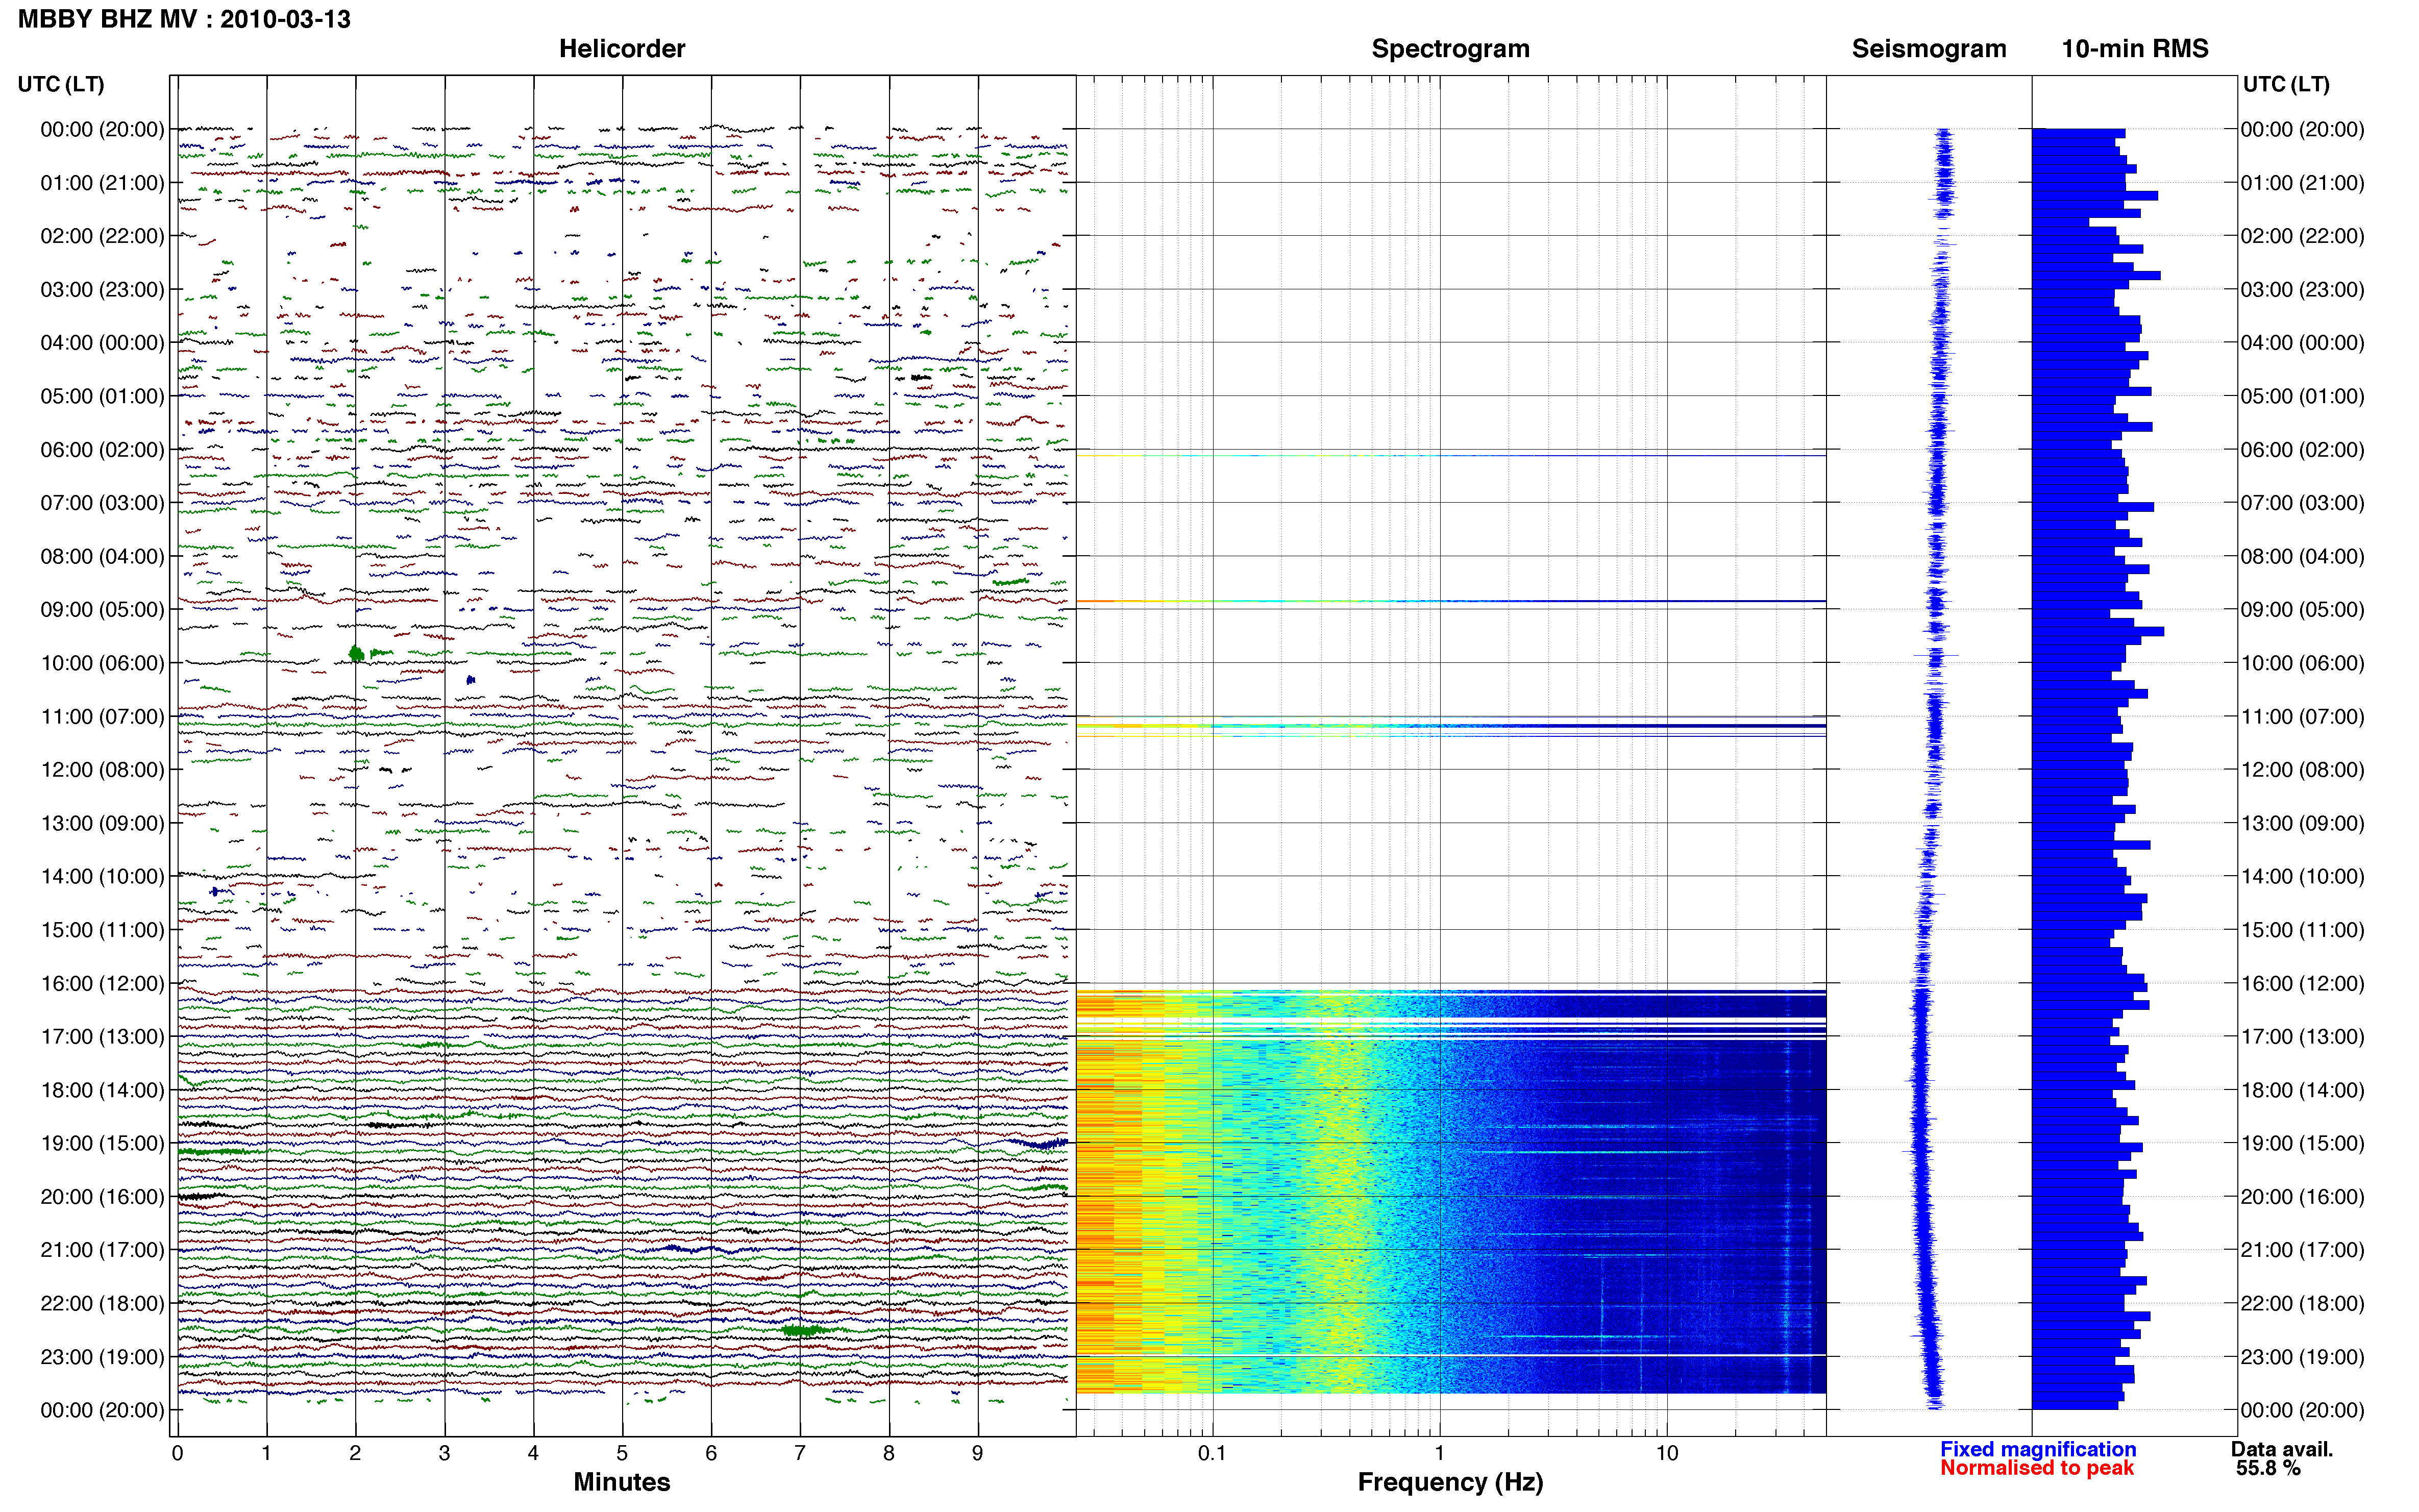
Task: Click minute tick '9' on helicorder axis
Action: (978, 1454)
